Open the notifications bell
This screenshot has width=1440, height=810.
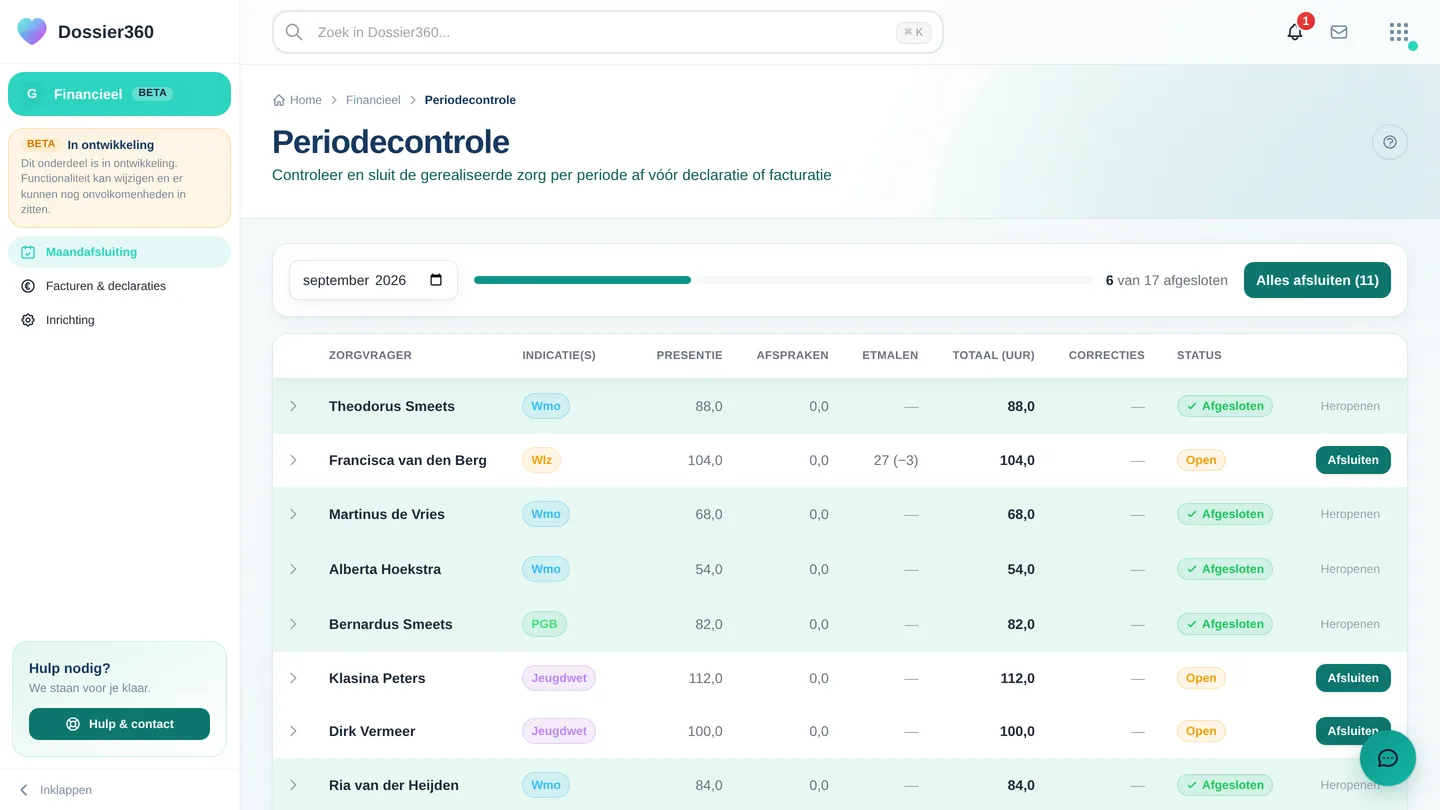click(1295, 32)
